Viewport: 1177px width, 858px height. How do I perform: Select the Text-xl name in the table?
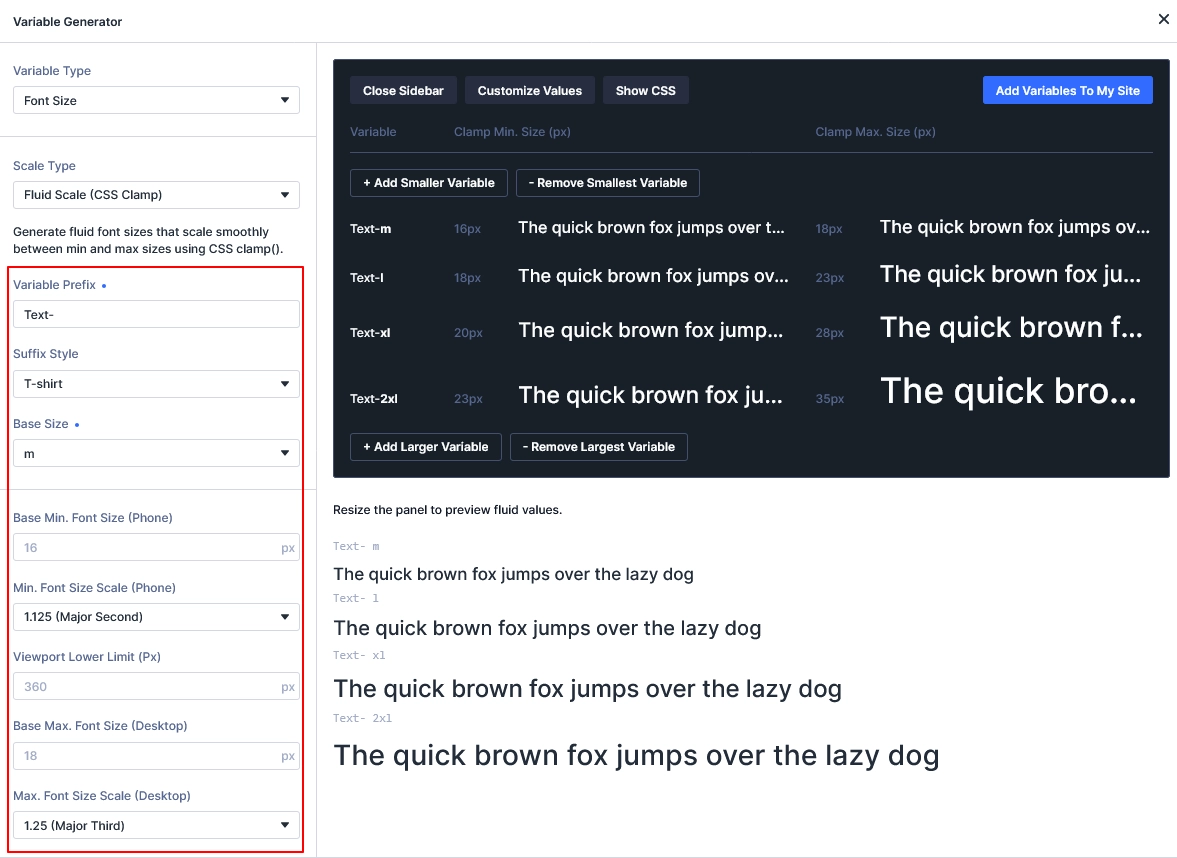[370, 333]
